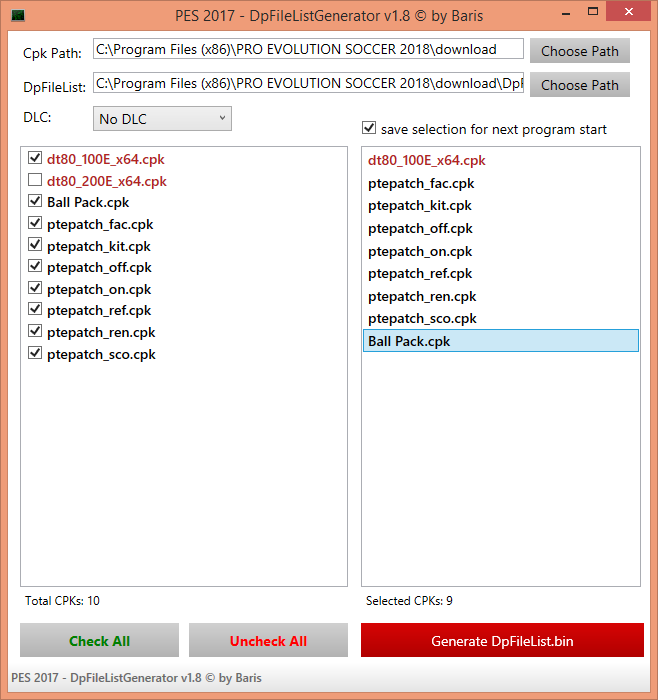Click the status bar version text at bottom

136,678
